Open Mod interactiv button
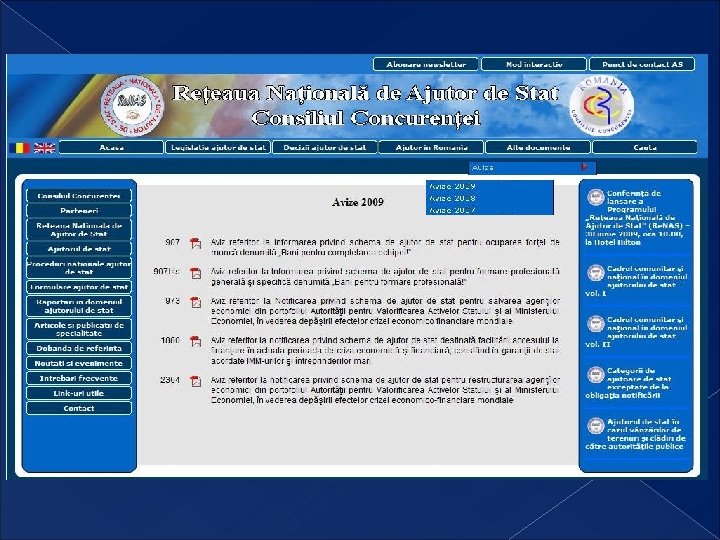Screen dimensions: 720x540 534,64
